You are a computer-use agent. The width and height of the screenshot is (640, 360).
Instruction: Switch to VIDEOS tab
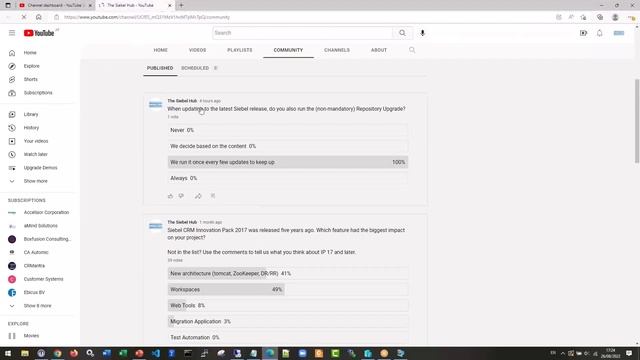coord(198,50)
